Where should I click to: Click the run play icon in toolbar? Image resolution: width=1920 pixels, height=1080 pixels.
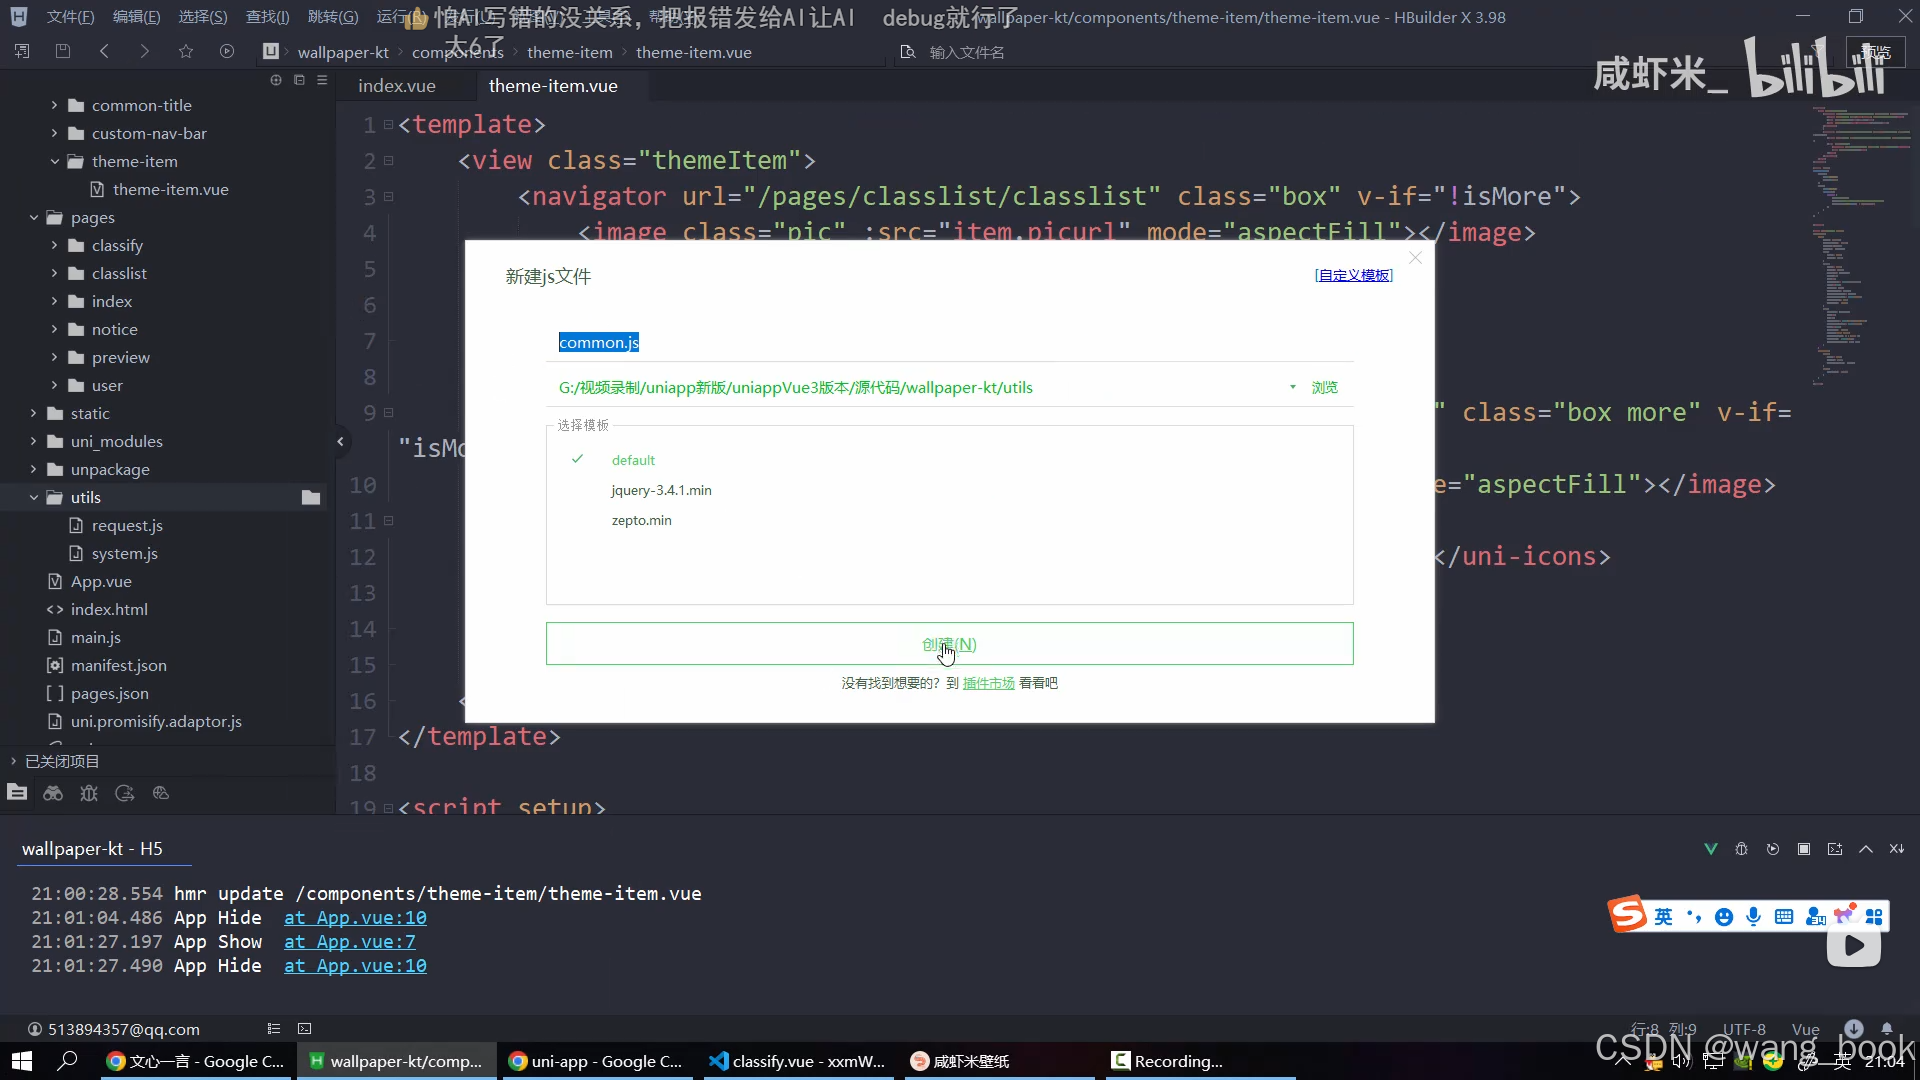pos(227,51)
